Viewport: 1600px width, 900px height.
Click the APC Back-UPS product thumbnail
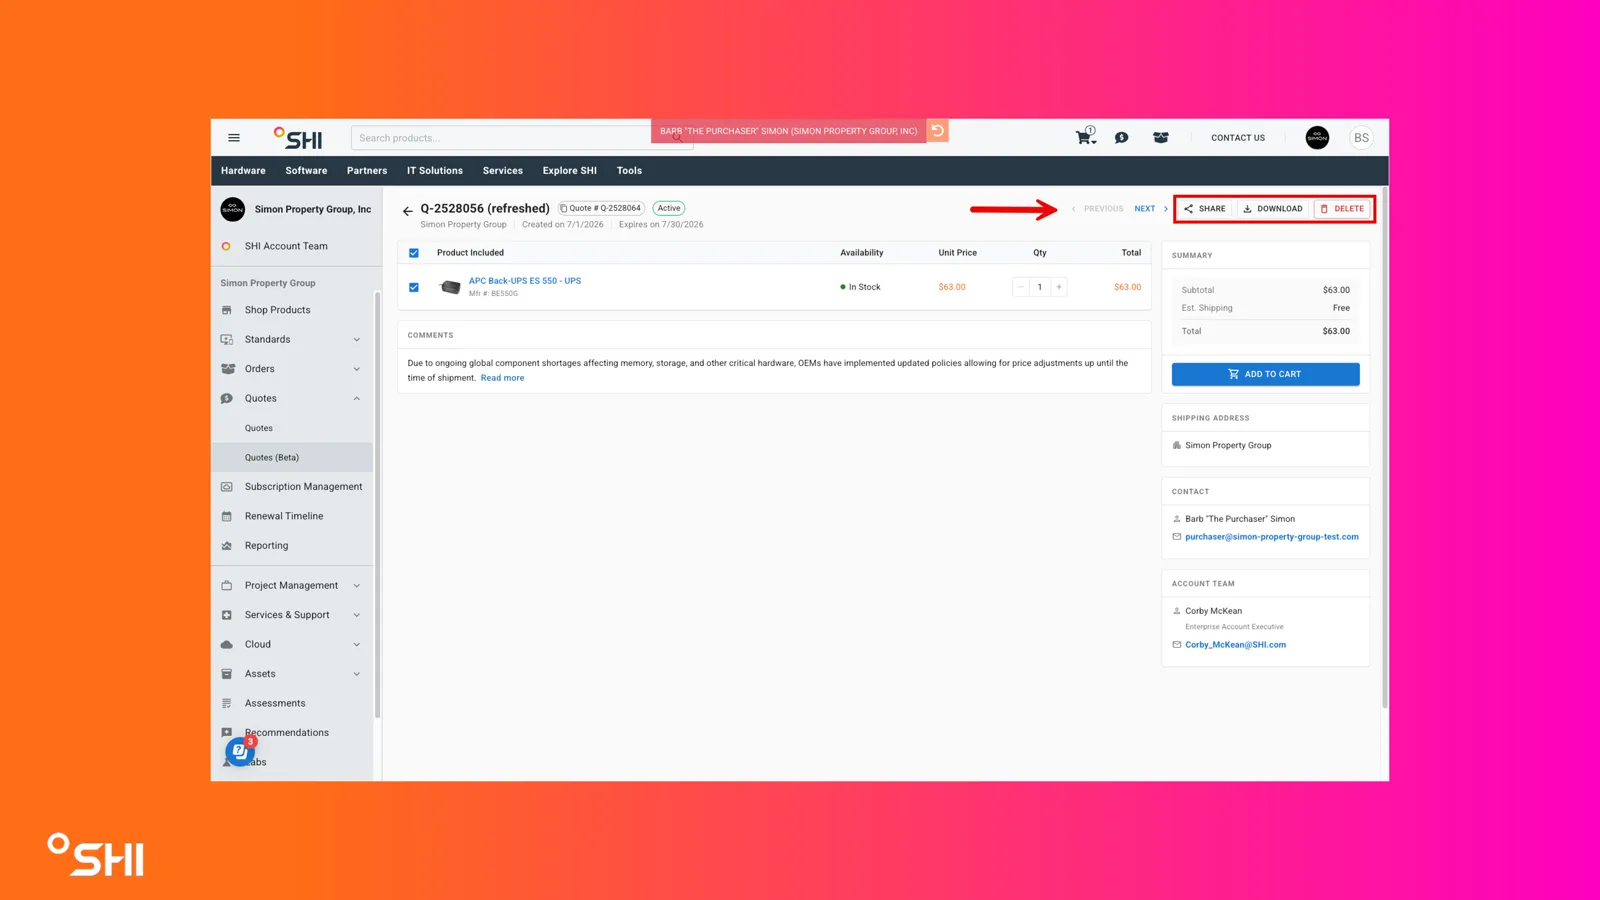click(450, 287)
